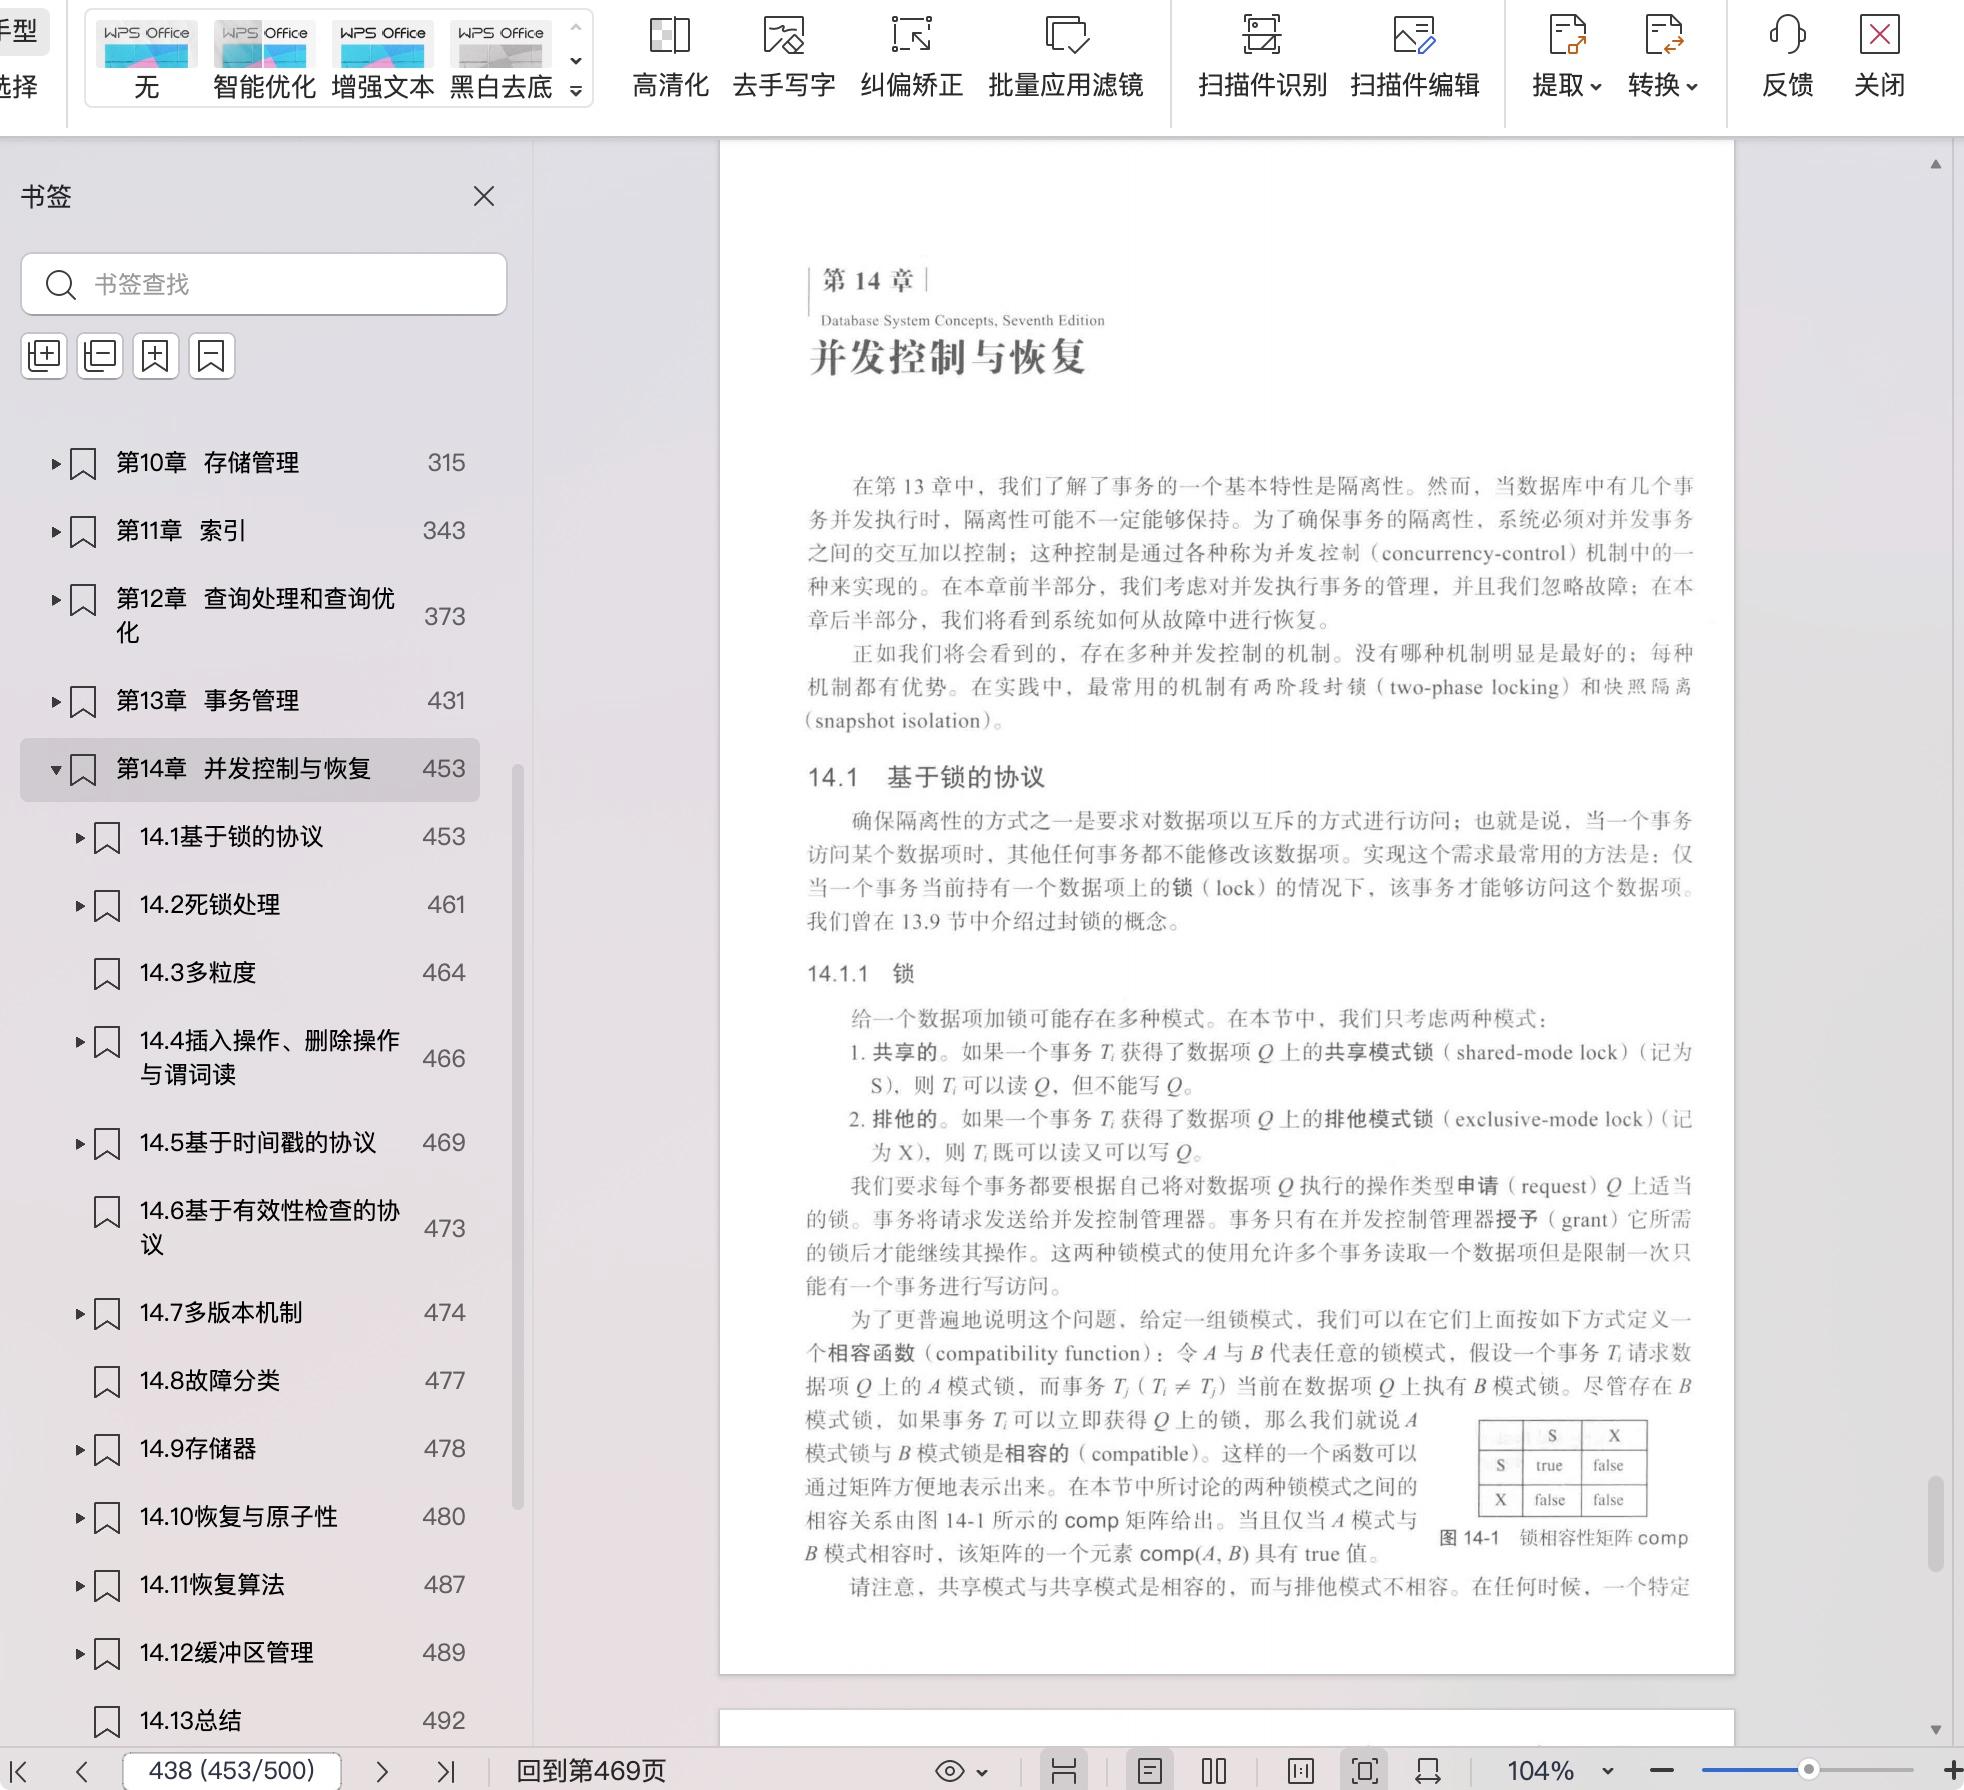1964x1790 pixels.
Task: Select the 黑白去底 filter thumbnail
Action: pos(500,60)
